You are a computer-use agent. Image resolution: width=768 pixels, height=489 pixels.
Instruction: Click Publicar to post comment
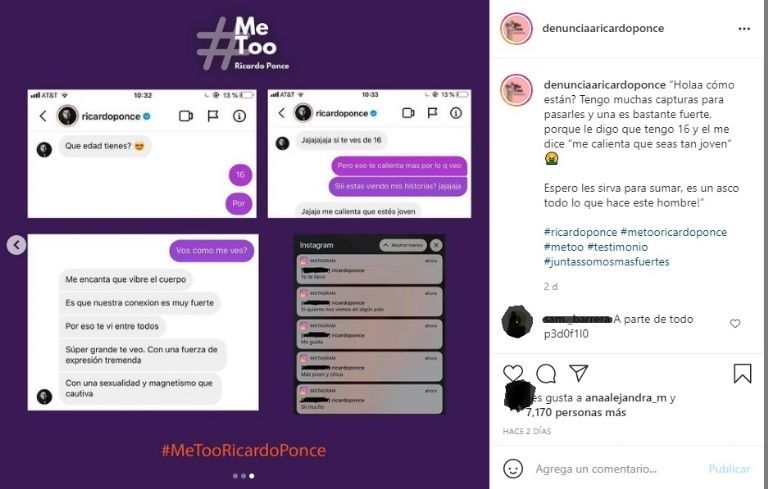point(729,469)
